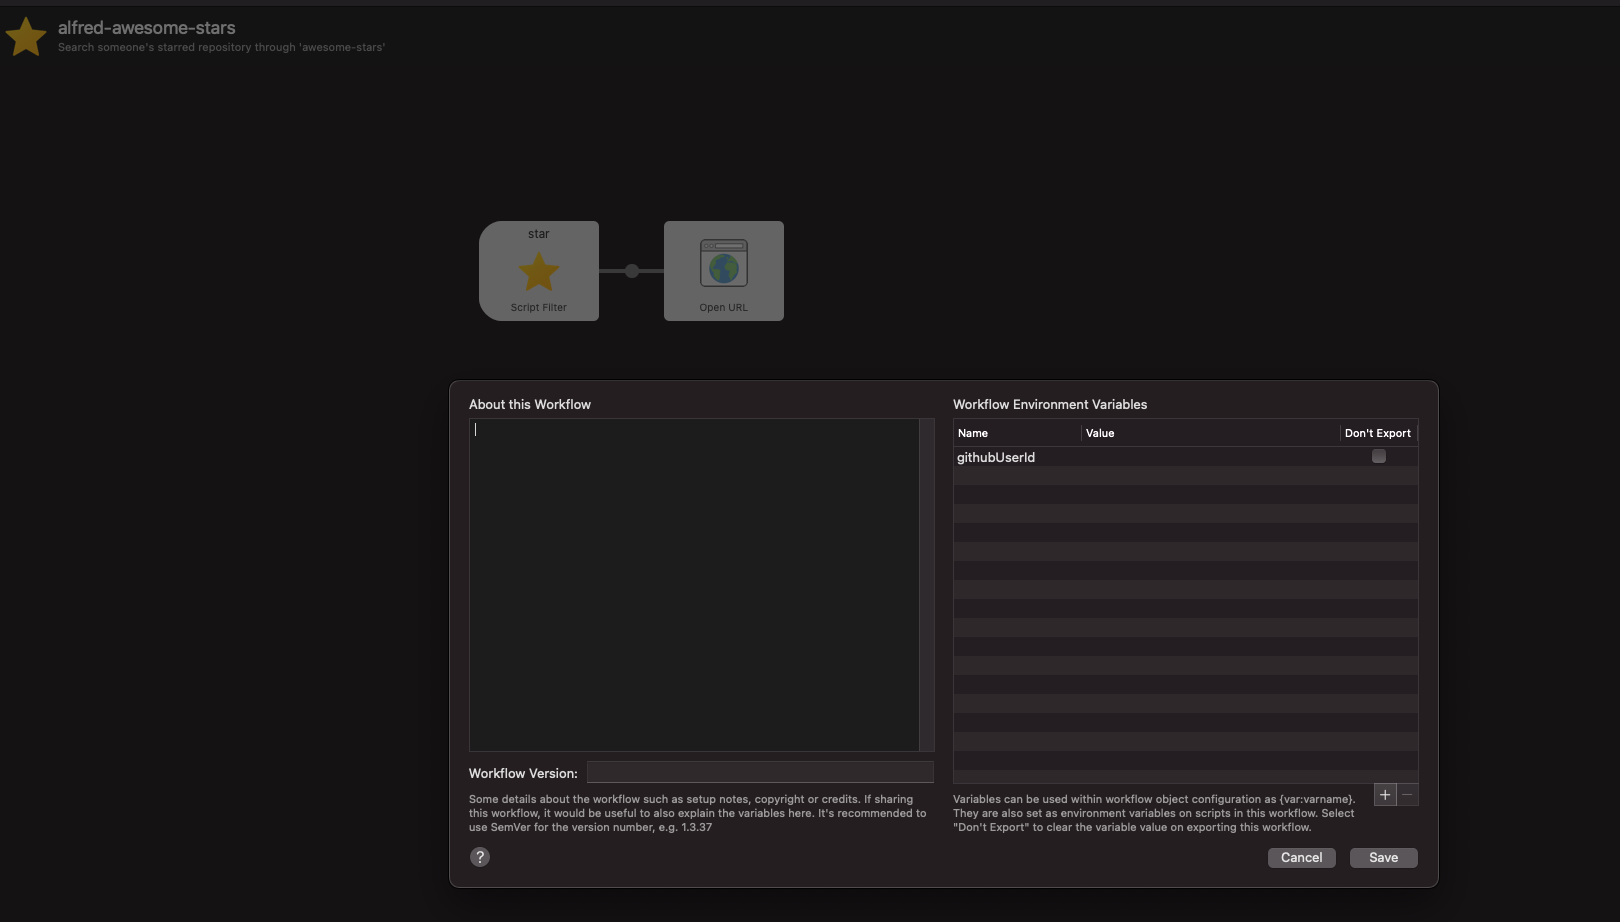Click the Cancel button
The image size is (1620, 922).
1302,858
